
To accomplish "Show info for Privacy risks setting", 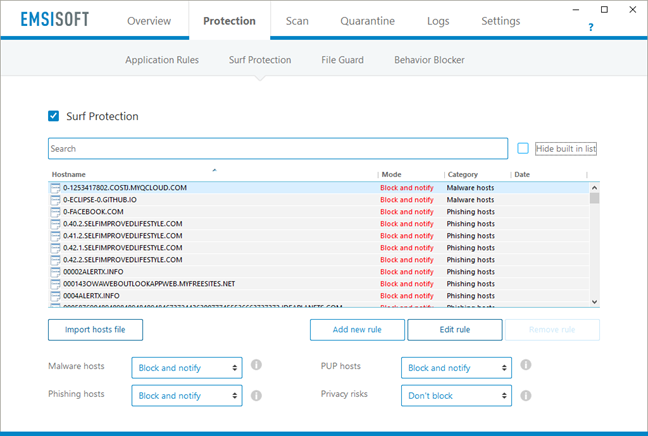I will 526,395.
